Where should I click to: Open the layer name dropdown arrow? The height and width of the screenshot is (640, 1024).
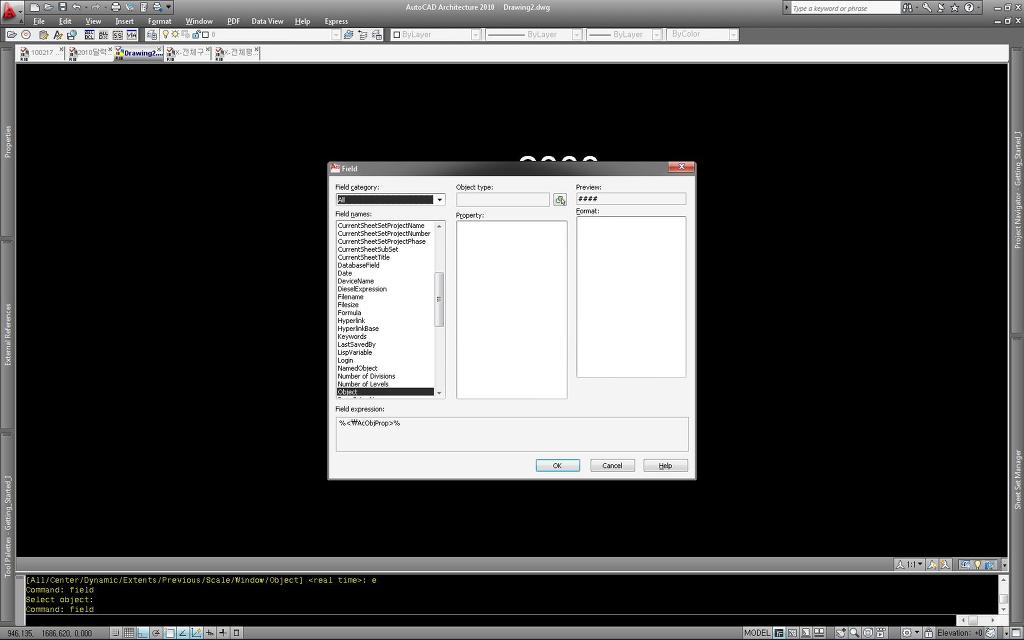pos(336,35)
